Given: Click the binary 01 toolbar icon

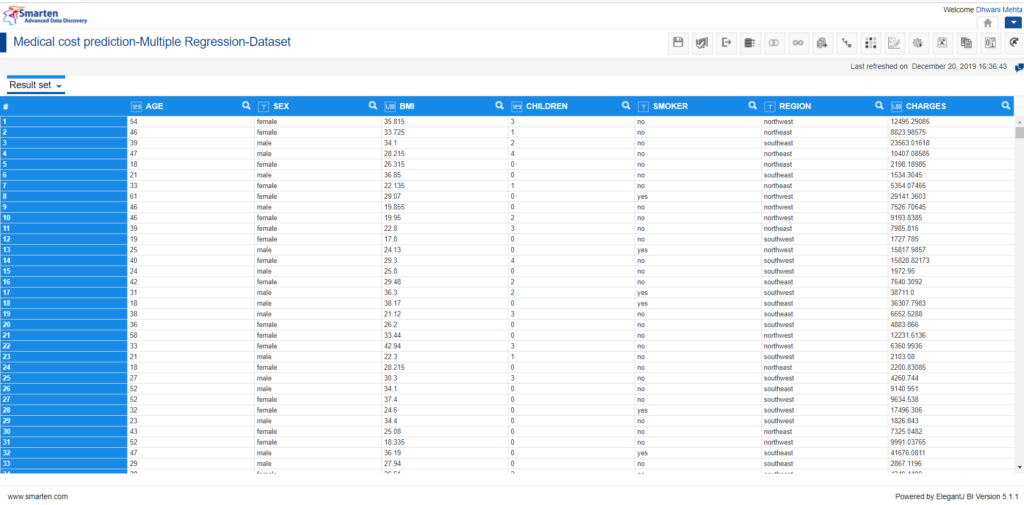Looking at the screenshot, I should [990, 42].
